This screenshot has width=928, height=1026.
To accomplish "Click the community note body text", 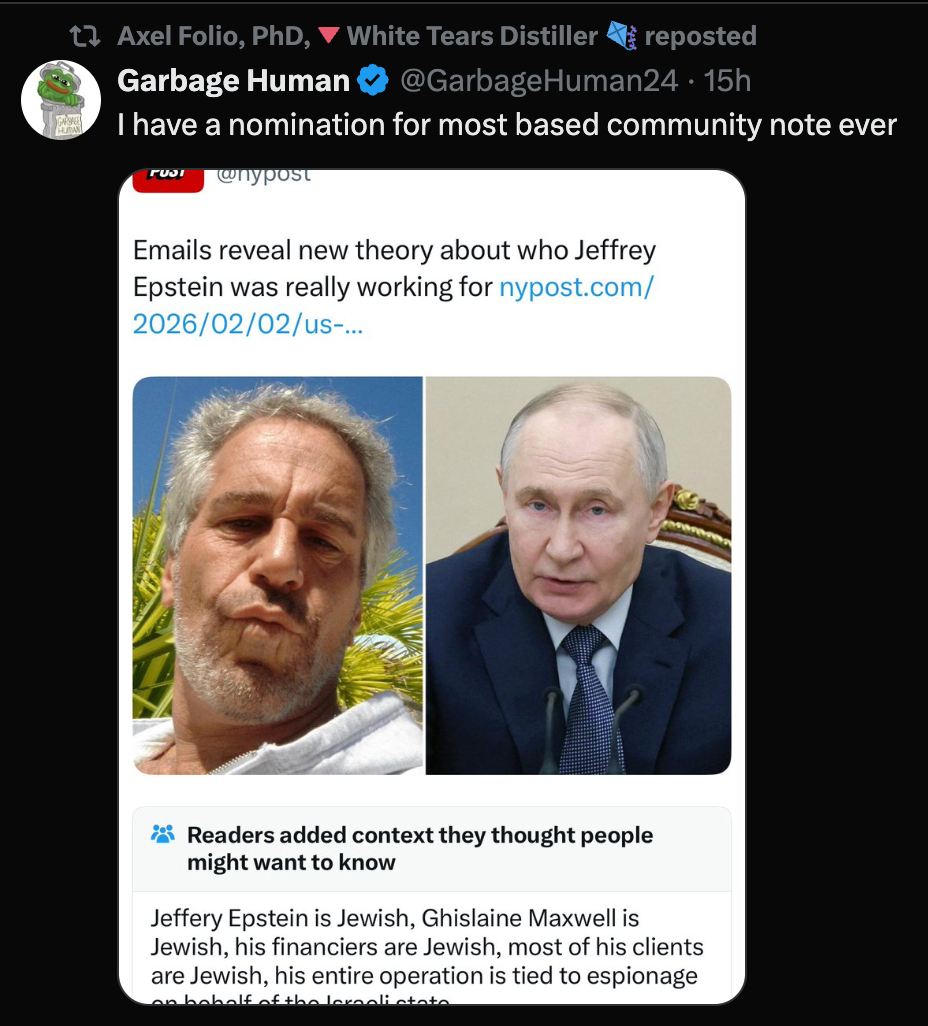I will [x=426, y=946].
